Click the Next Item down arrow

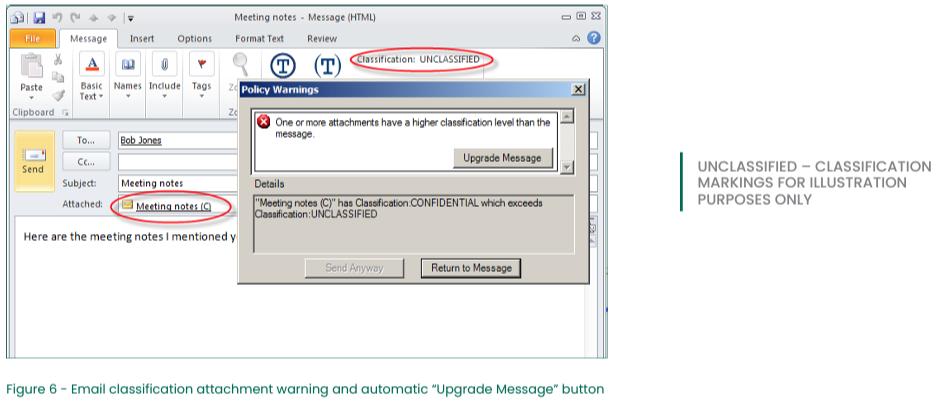[111, 18]
